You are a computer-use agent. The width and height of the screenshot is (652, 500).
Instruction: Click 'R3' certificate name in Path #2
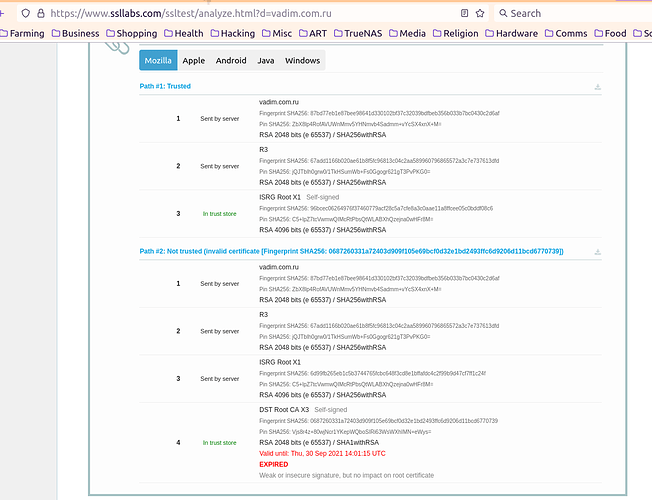264,314
